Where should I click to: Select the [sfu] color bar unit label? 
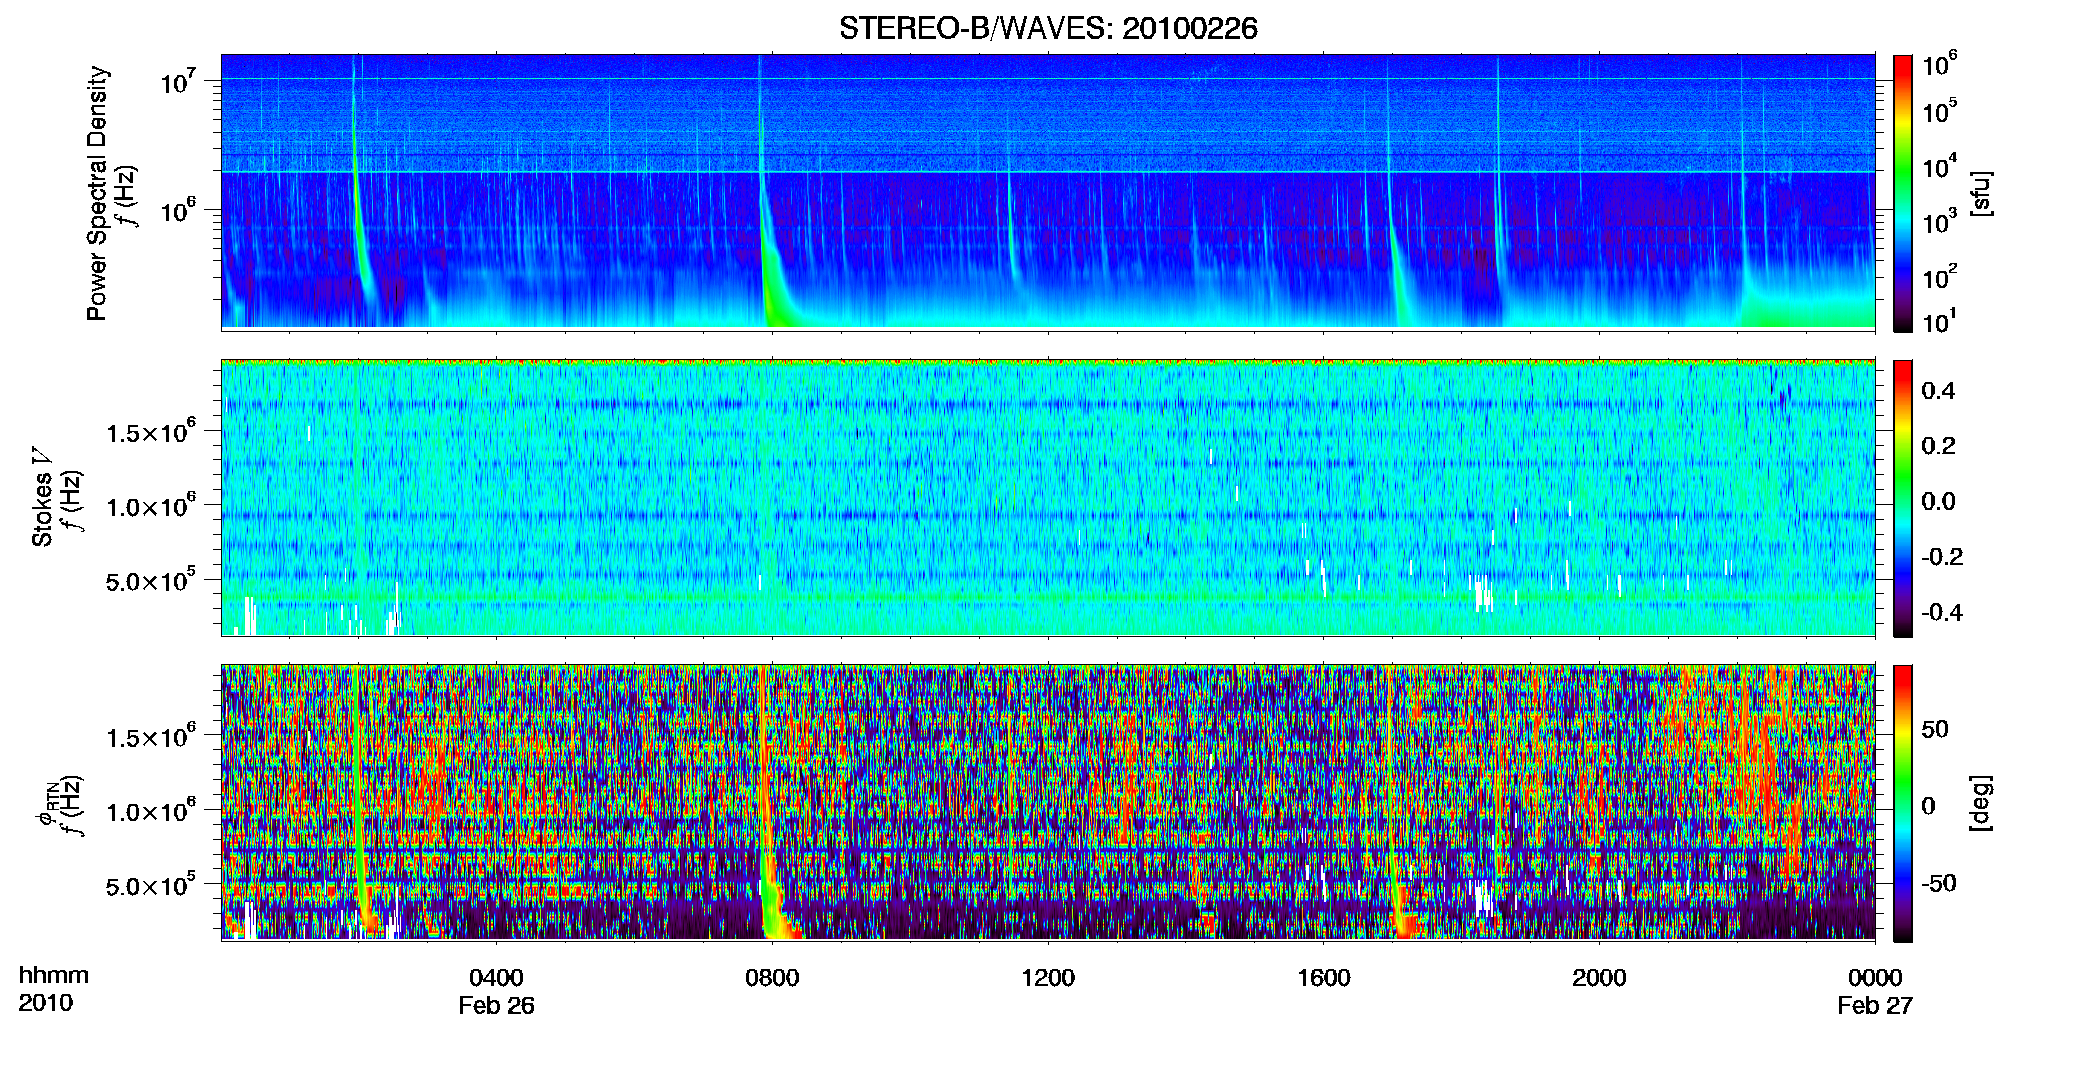(x=1980, y=193)
